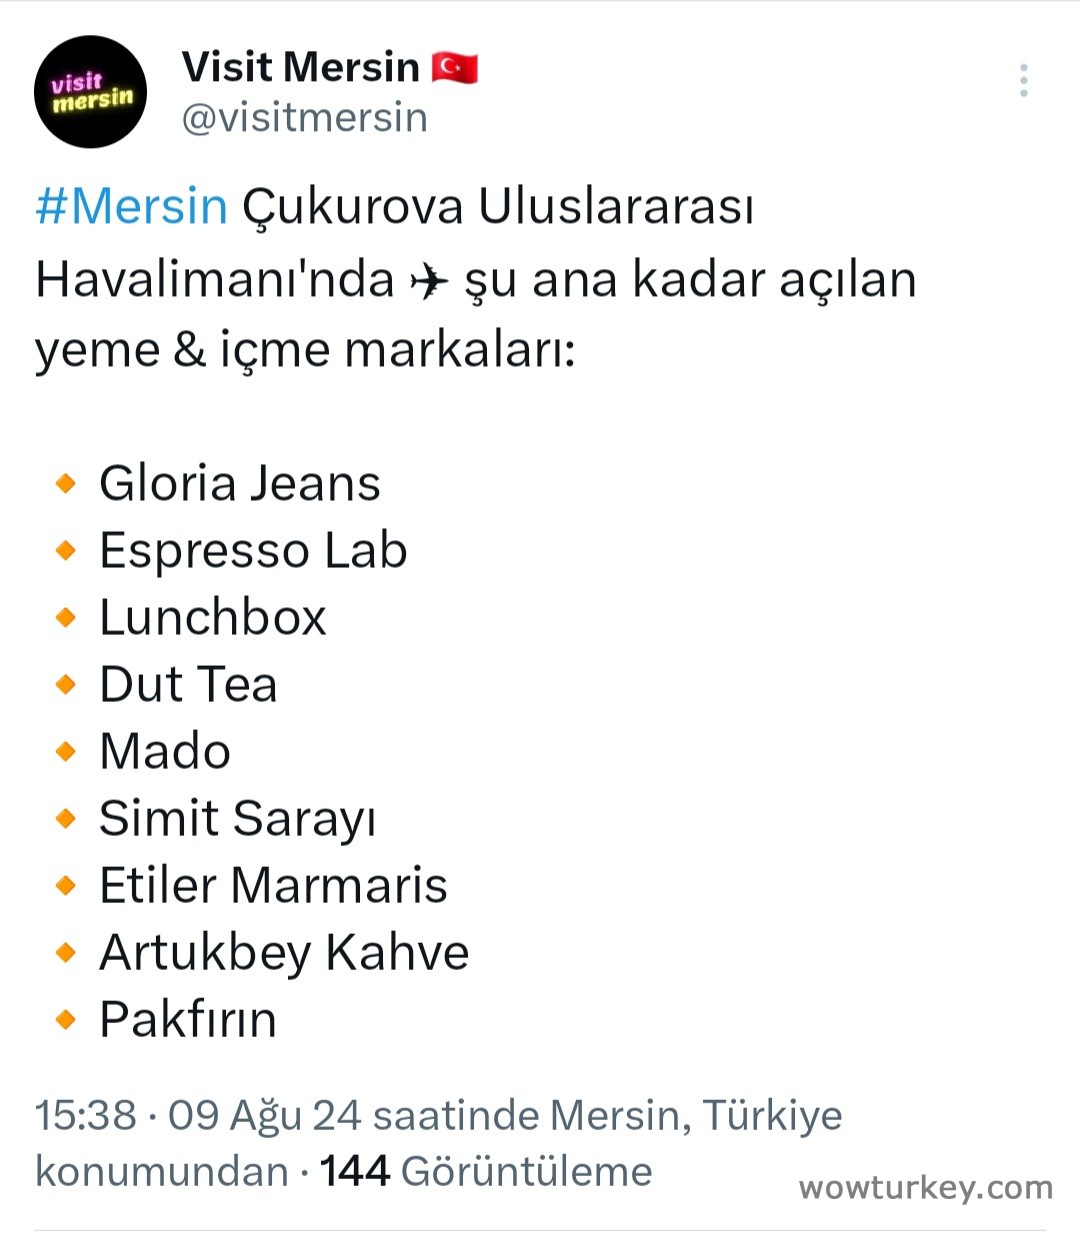Open the 144 Görüntüleme view count
Screen dimensions: 1080x1248
(486, 1171)
